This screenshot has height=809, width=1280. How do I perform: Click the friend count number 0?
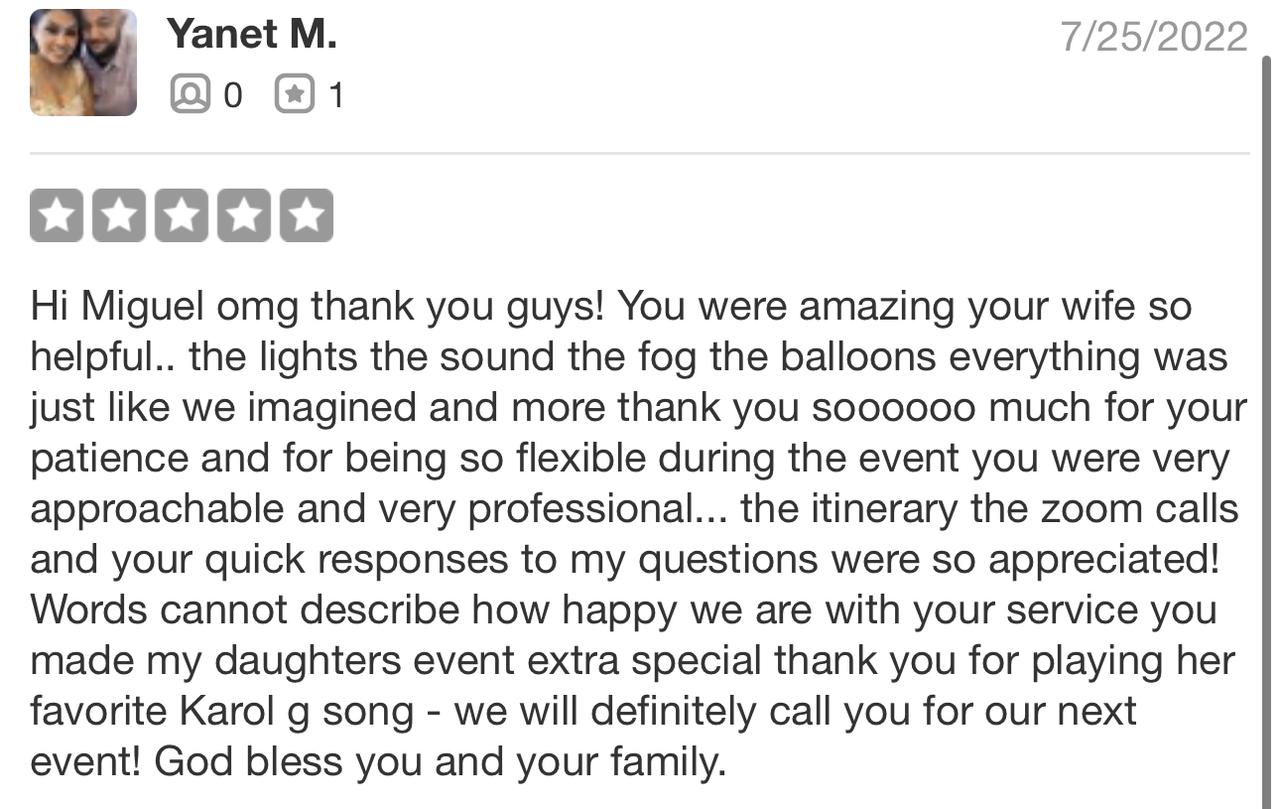(x=232, y=96)
